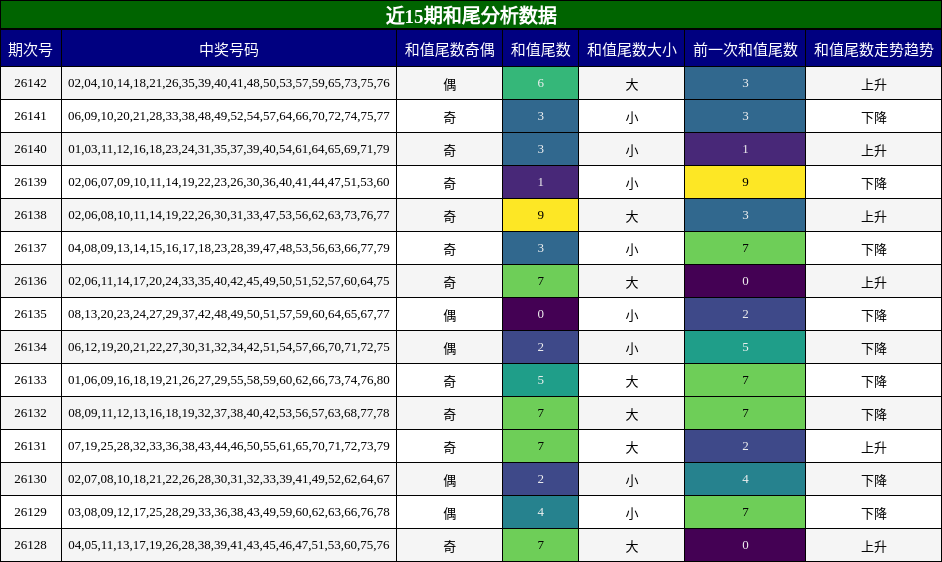Select period number 26133

click(31, 380)
